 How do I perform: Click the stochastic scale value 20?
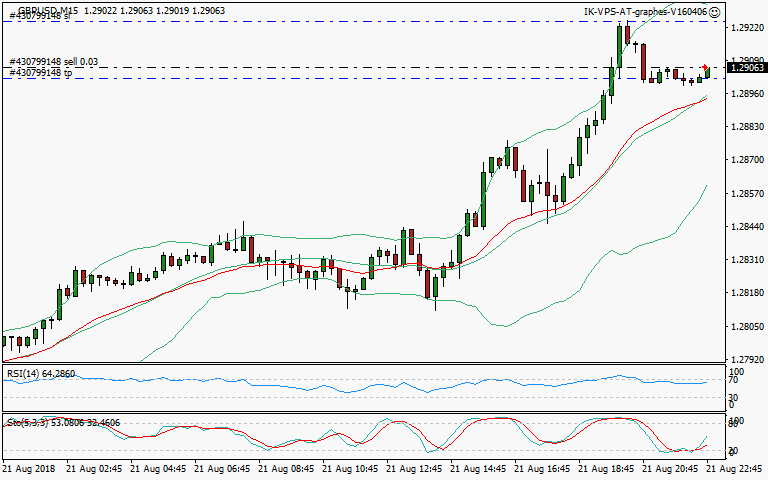pyautogui.click(x=734, y=451)
